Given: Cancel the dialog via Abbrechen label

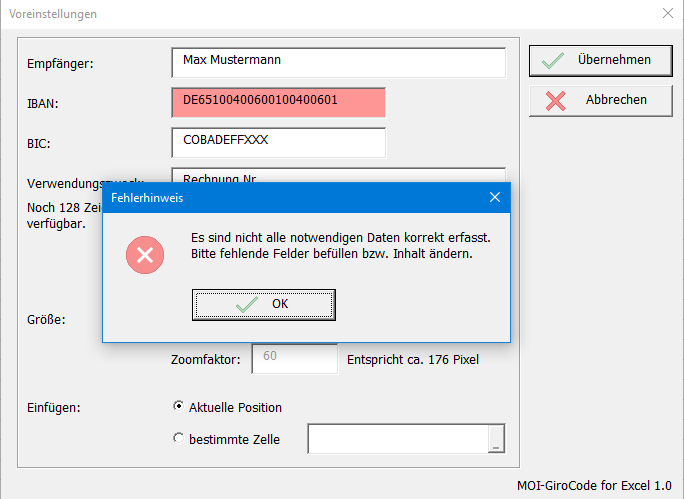Looking at the screenshot, I should pos(616,100).
